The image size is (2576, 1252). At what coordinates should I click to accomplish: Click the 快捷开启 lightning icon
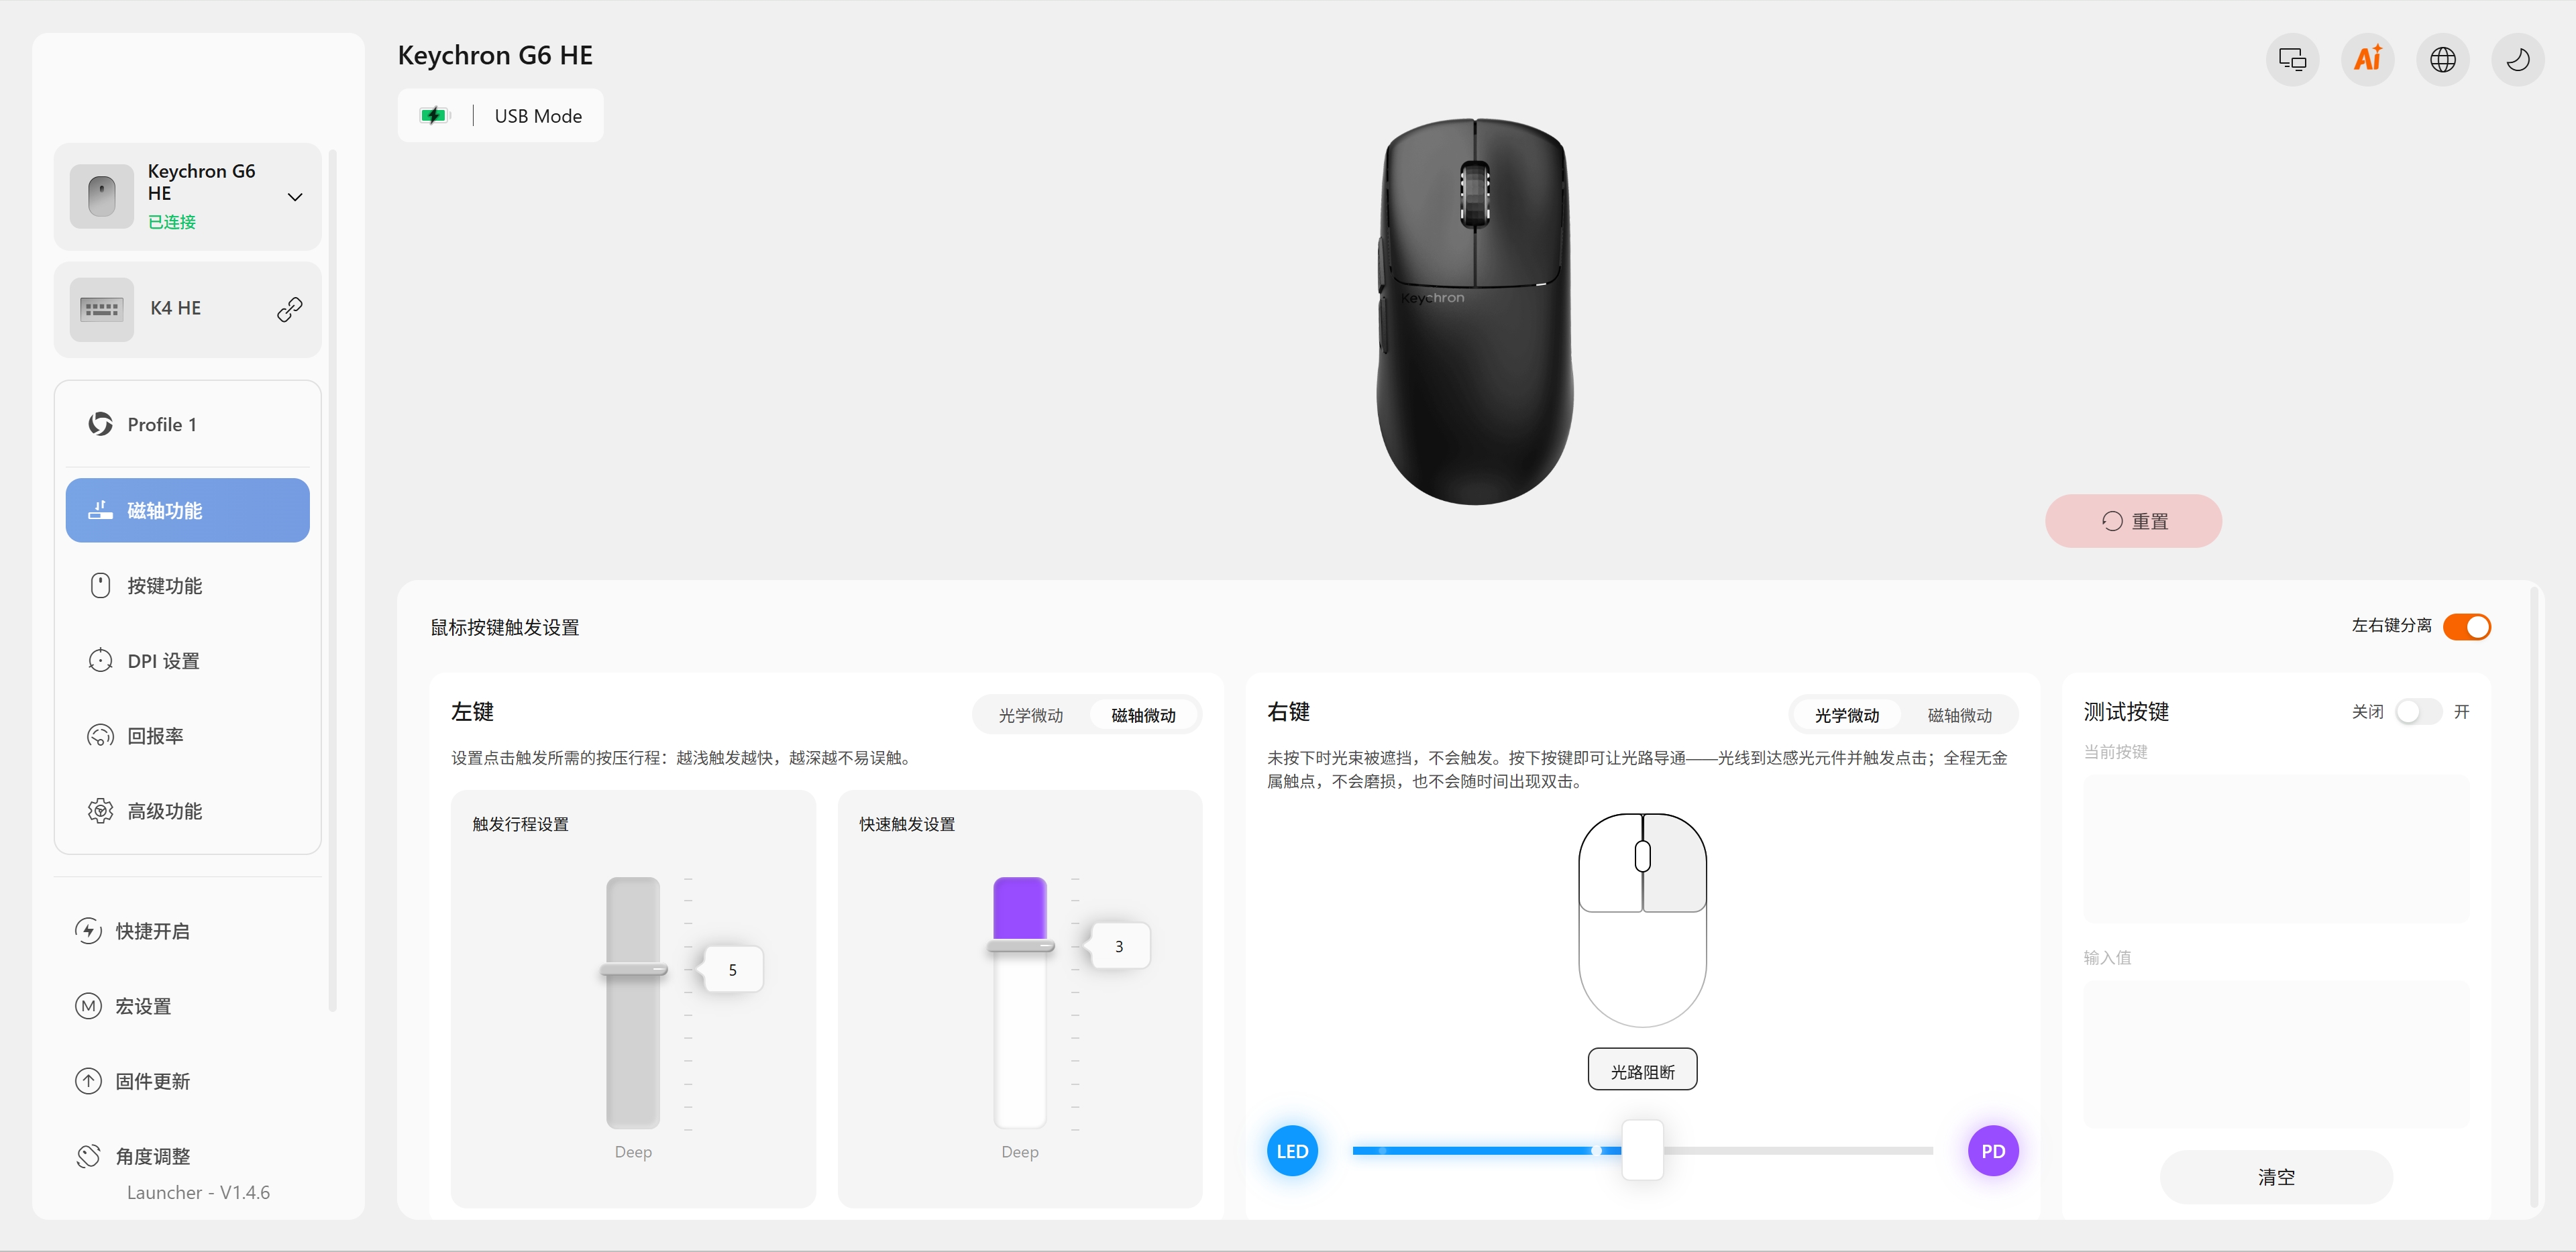tap(88, 931)
